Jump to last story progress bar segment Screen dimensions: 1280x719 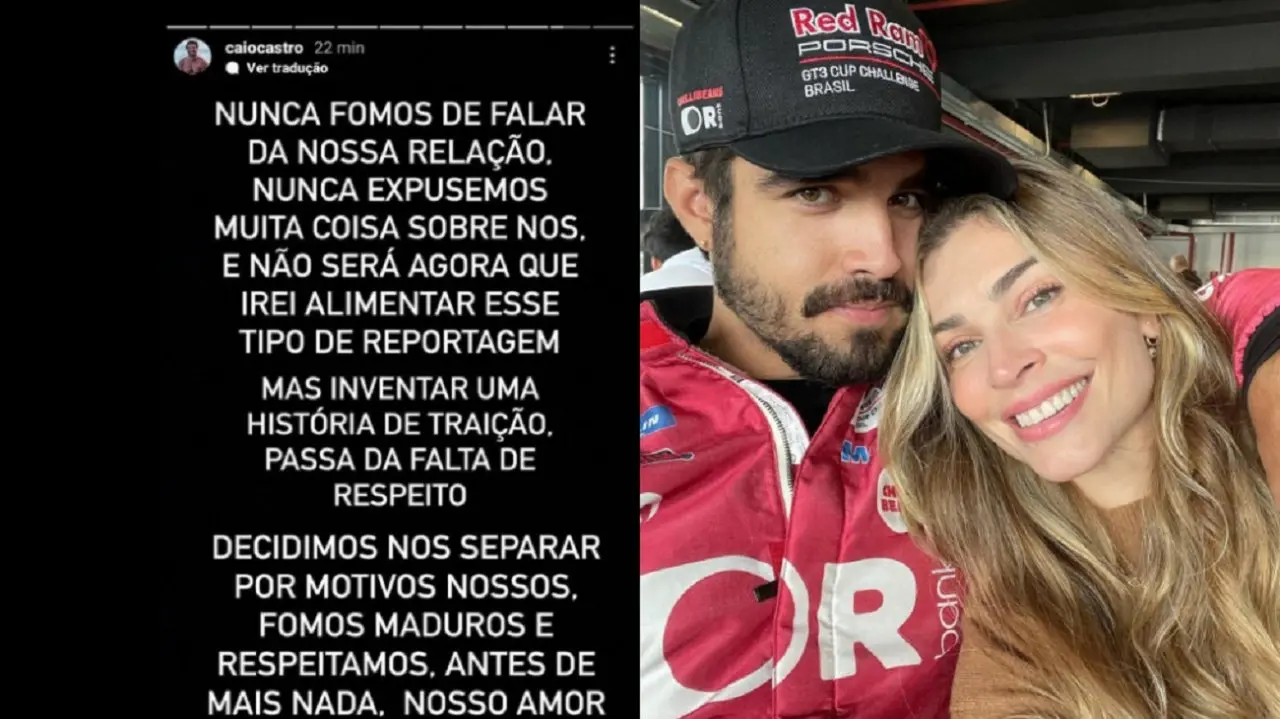coord(613,27)
